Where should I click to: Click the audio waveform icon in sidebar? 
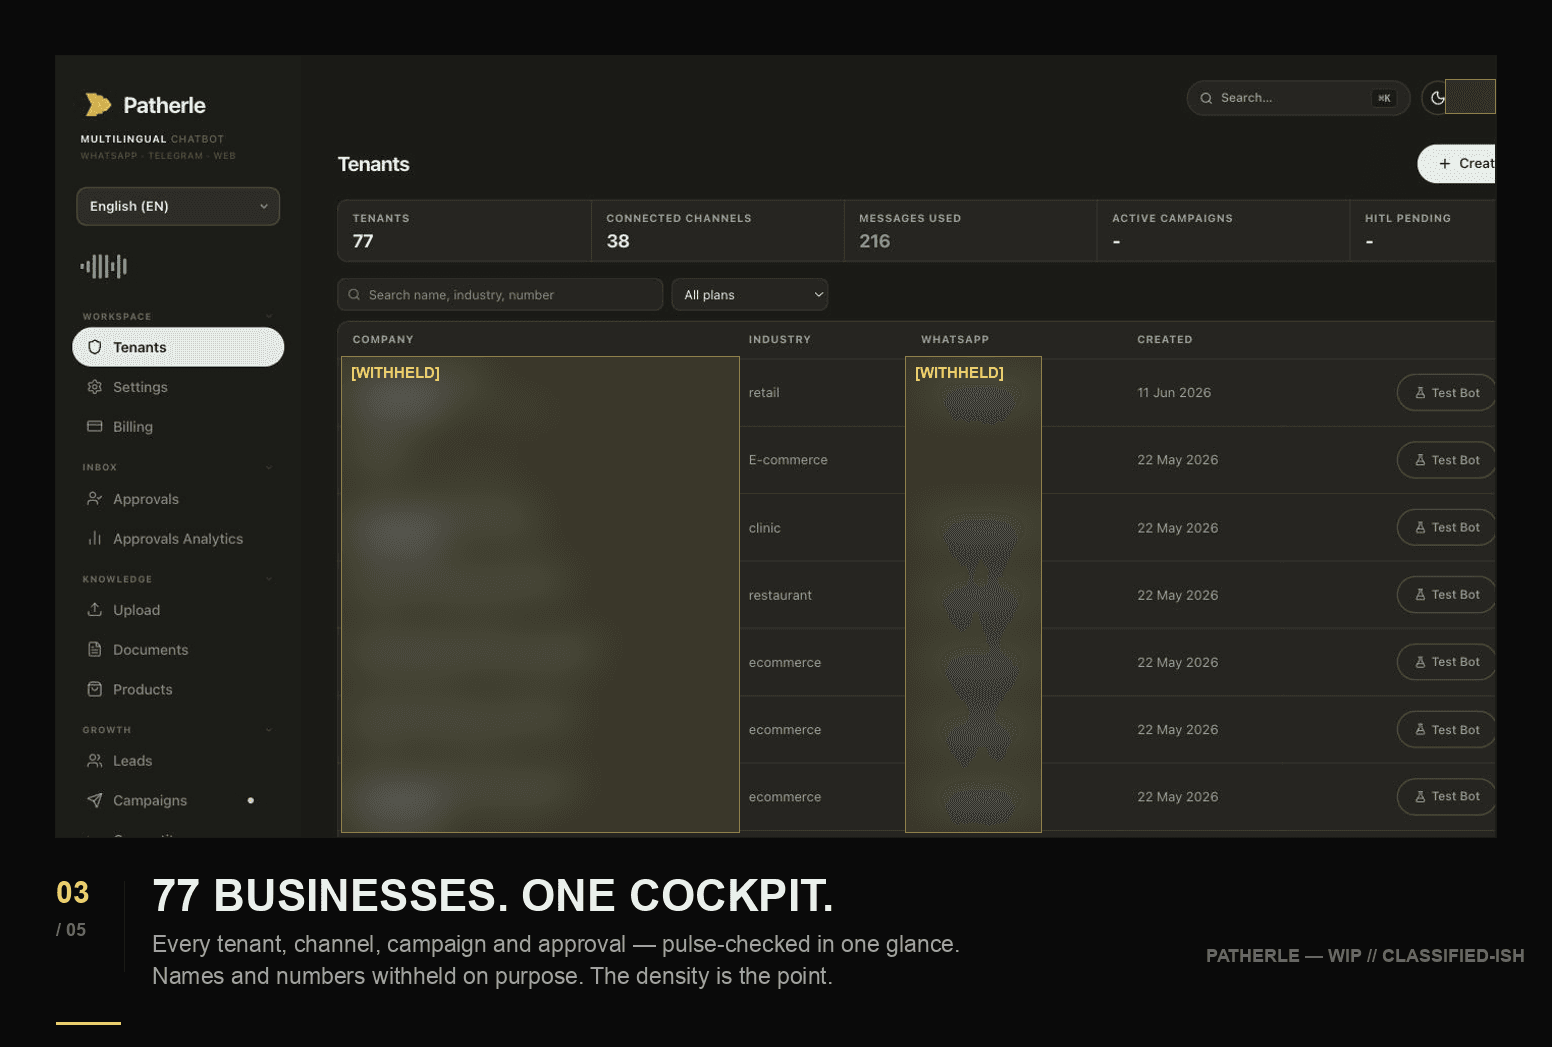point(104,266)
